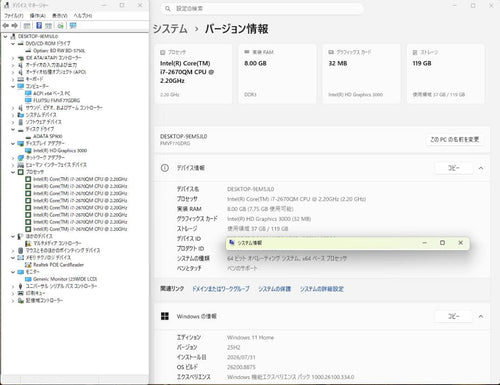This screenshot has width=500, height=385.
Task: Click the monitor-shaped scan hardware toolbar icon
Action: click(x=73, y=26)
